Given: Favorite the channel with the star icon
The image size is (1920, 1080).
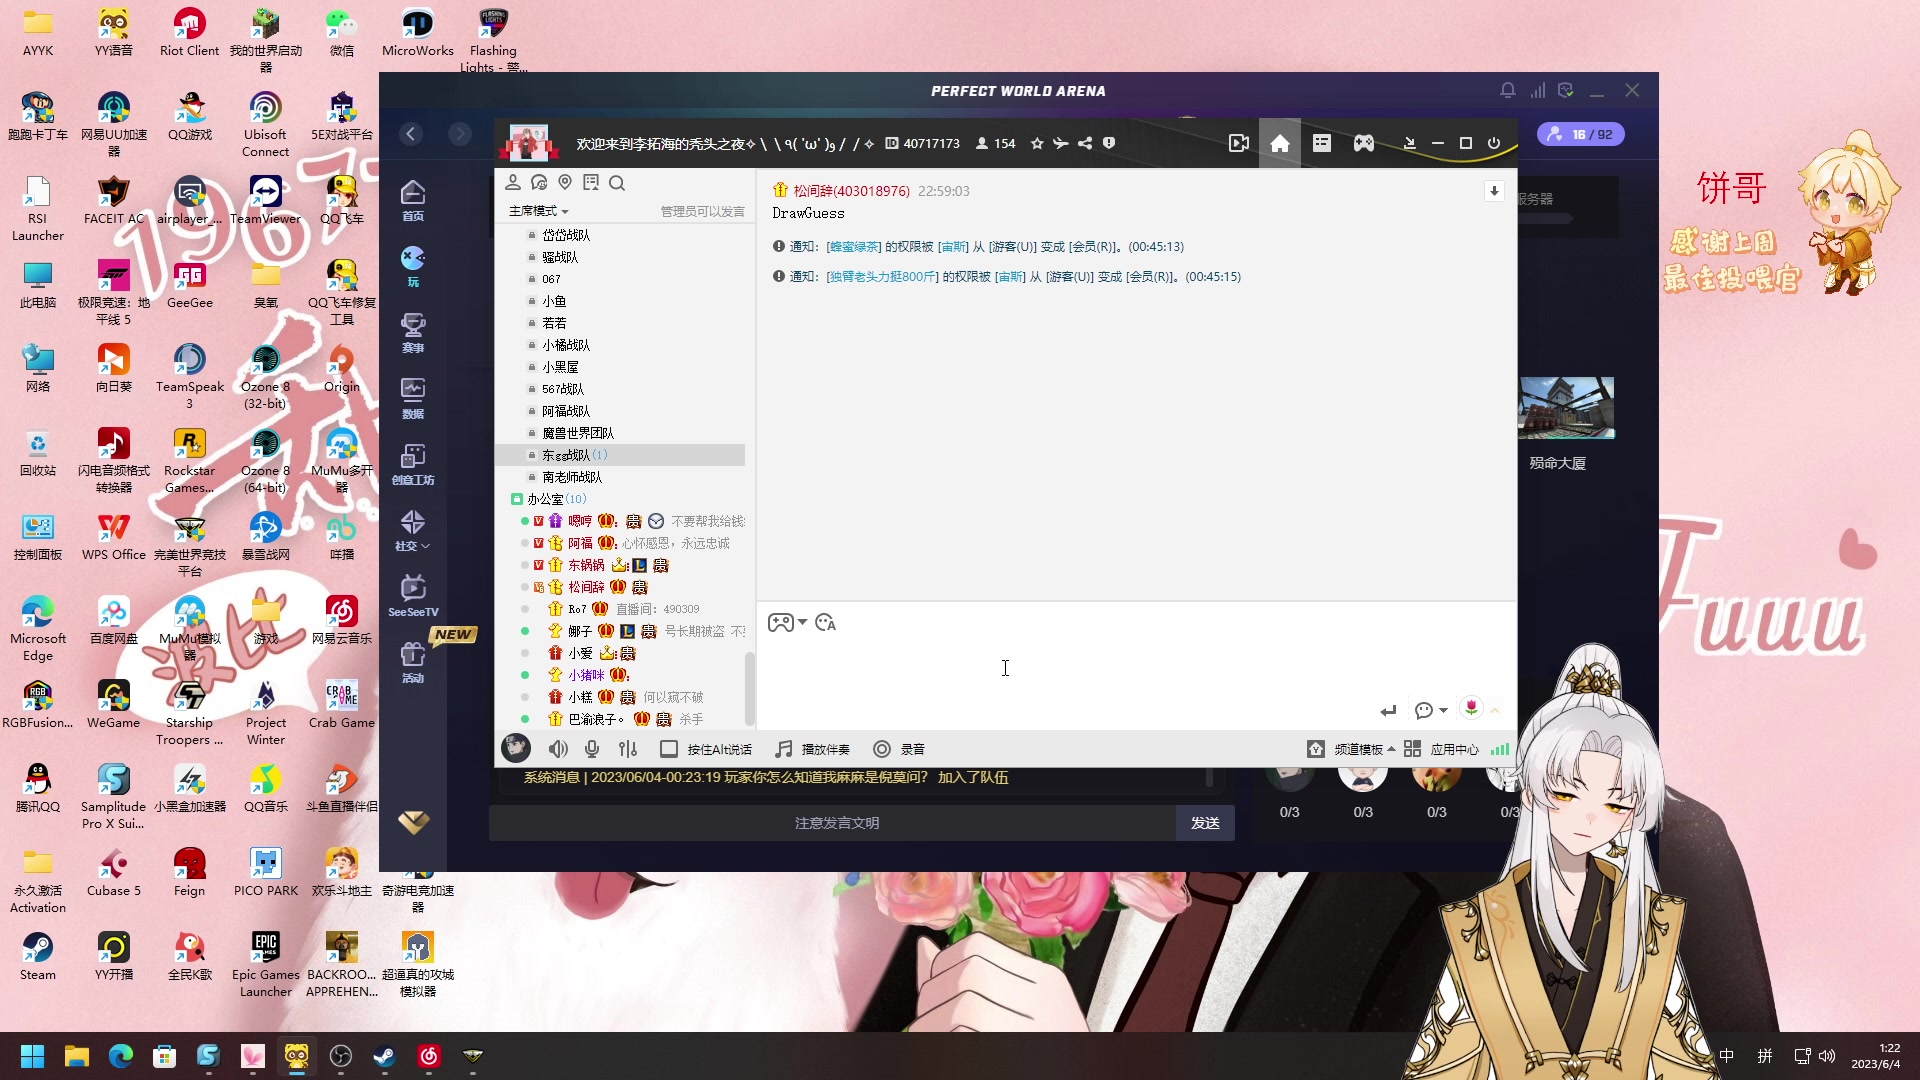Looking at the screenshot, I should pyautogui.click(x=1037, y=143).
